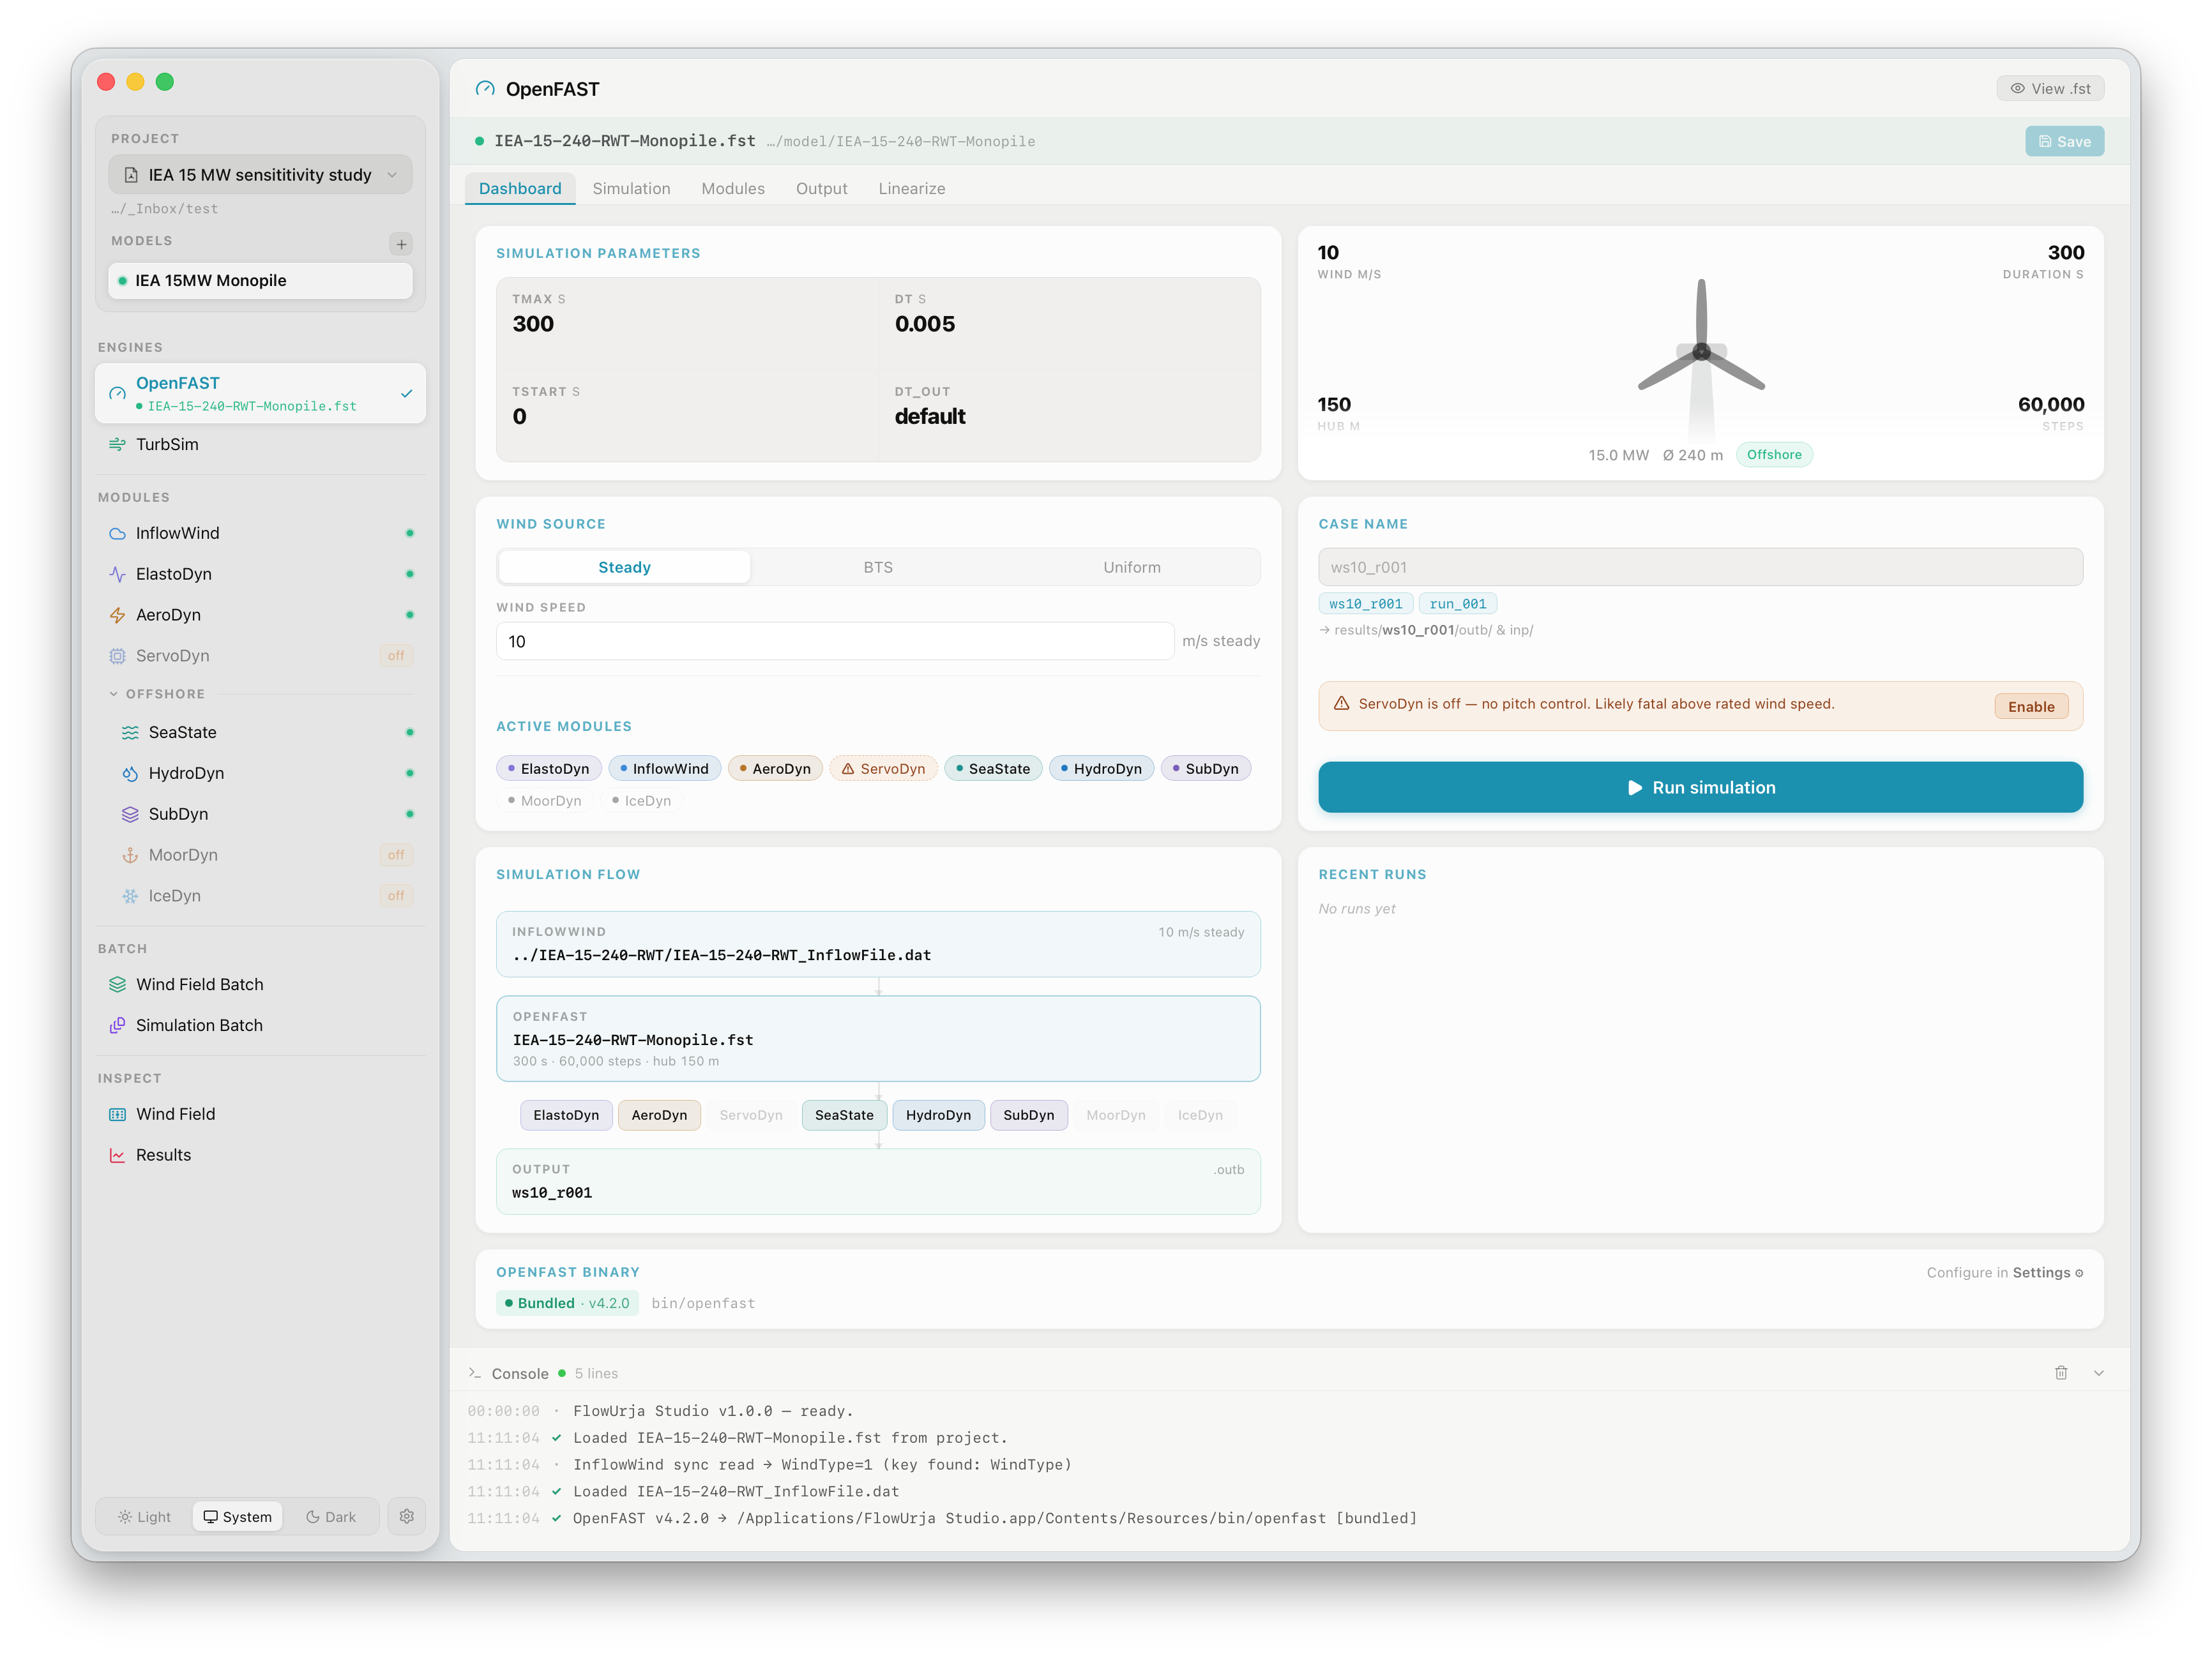
Task: Collapse the console panel chevron
Action: pos(2099,1373)
